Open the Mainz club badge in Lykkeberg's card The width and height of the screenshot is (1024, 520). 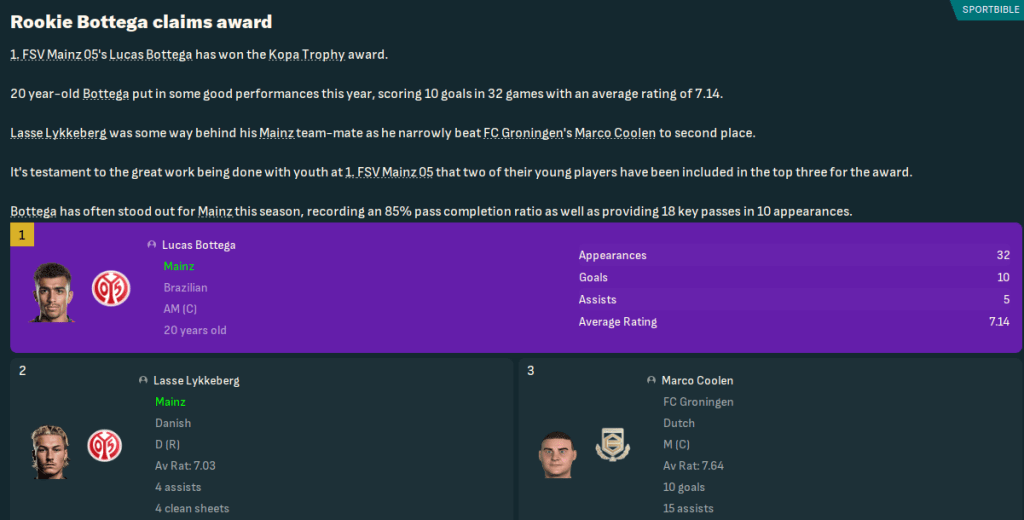click(x=103, y=445)
